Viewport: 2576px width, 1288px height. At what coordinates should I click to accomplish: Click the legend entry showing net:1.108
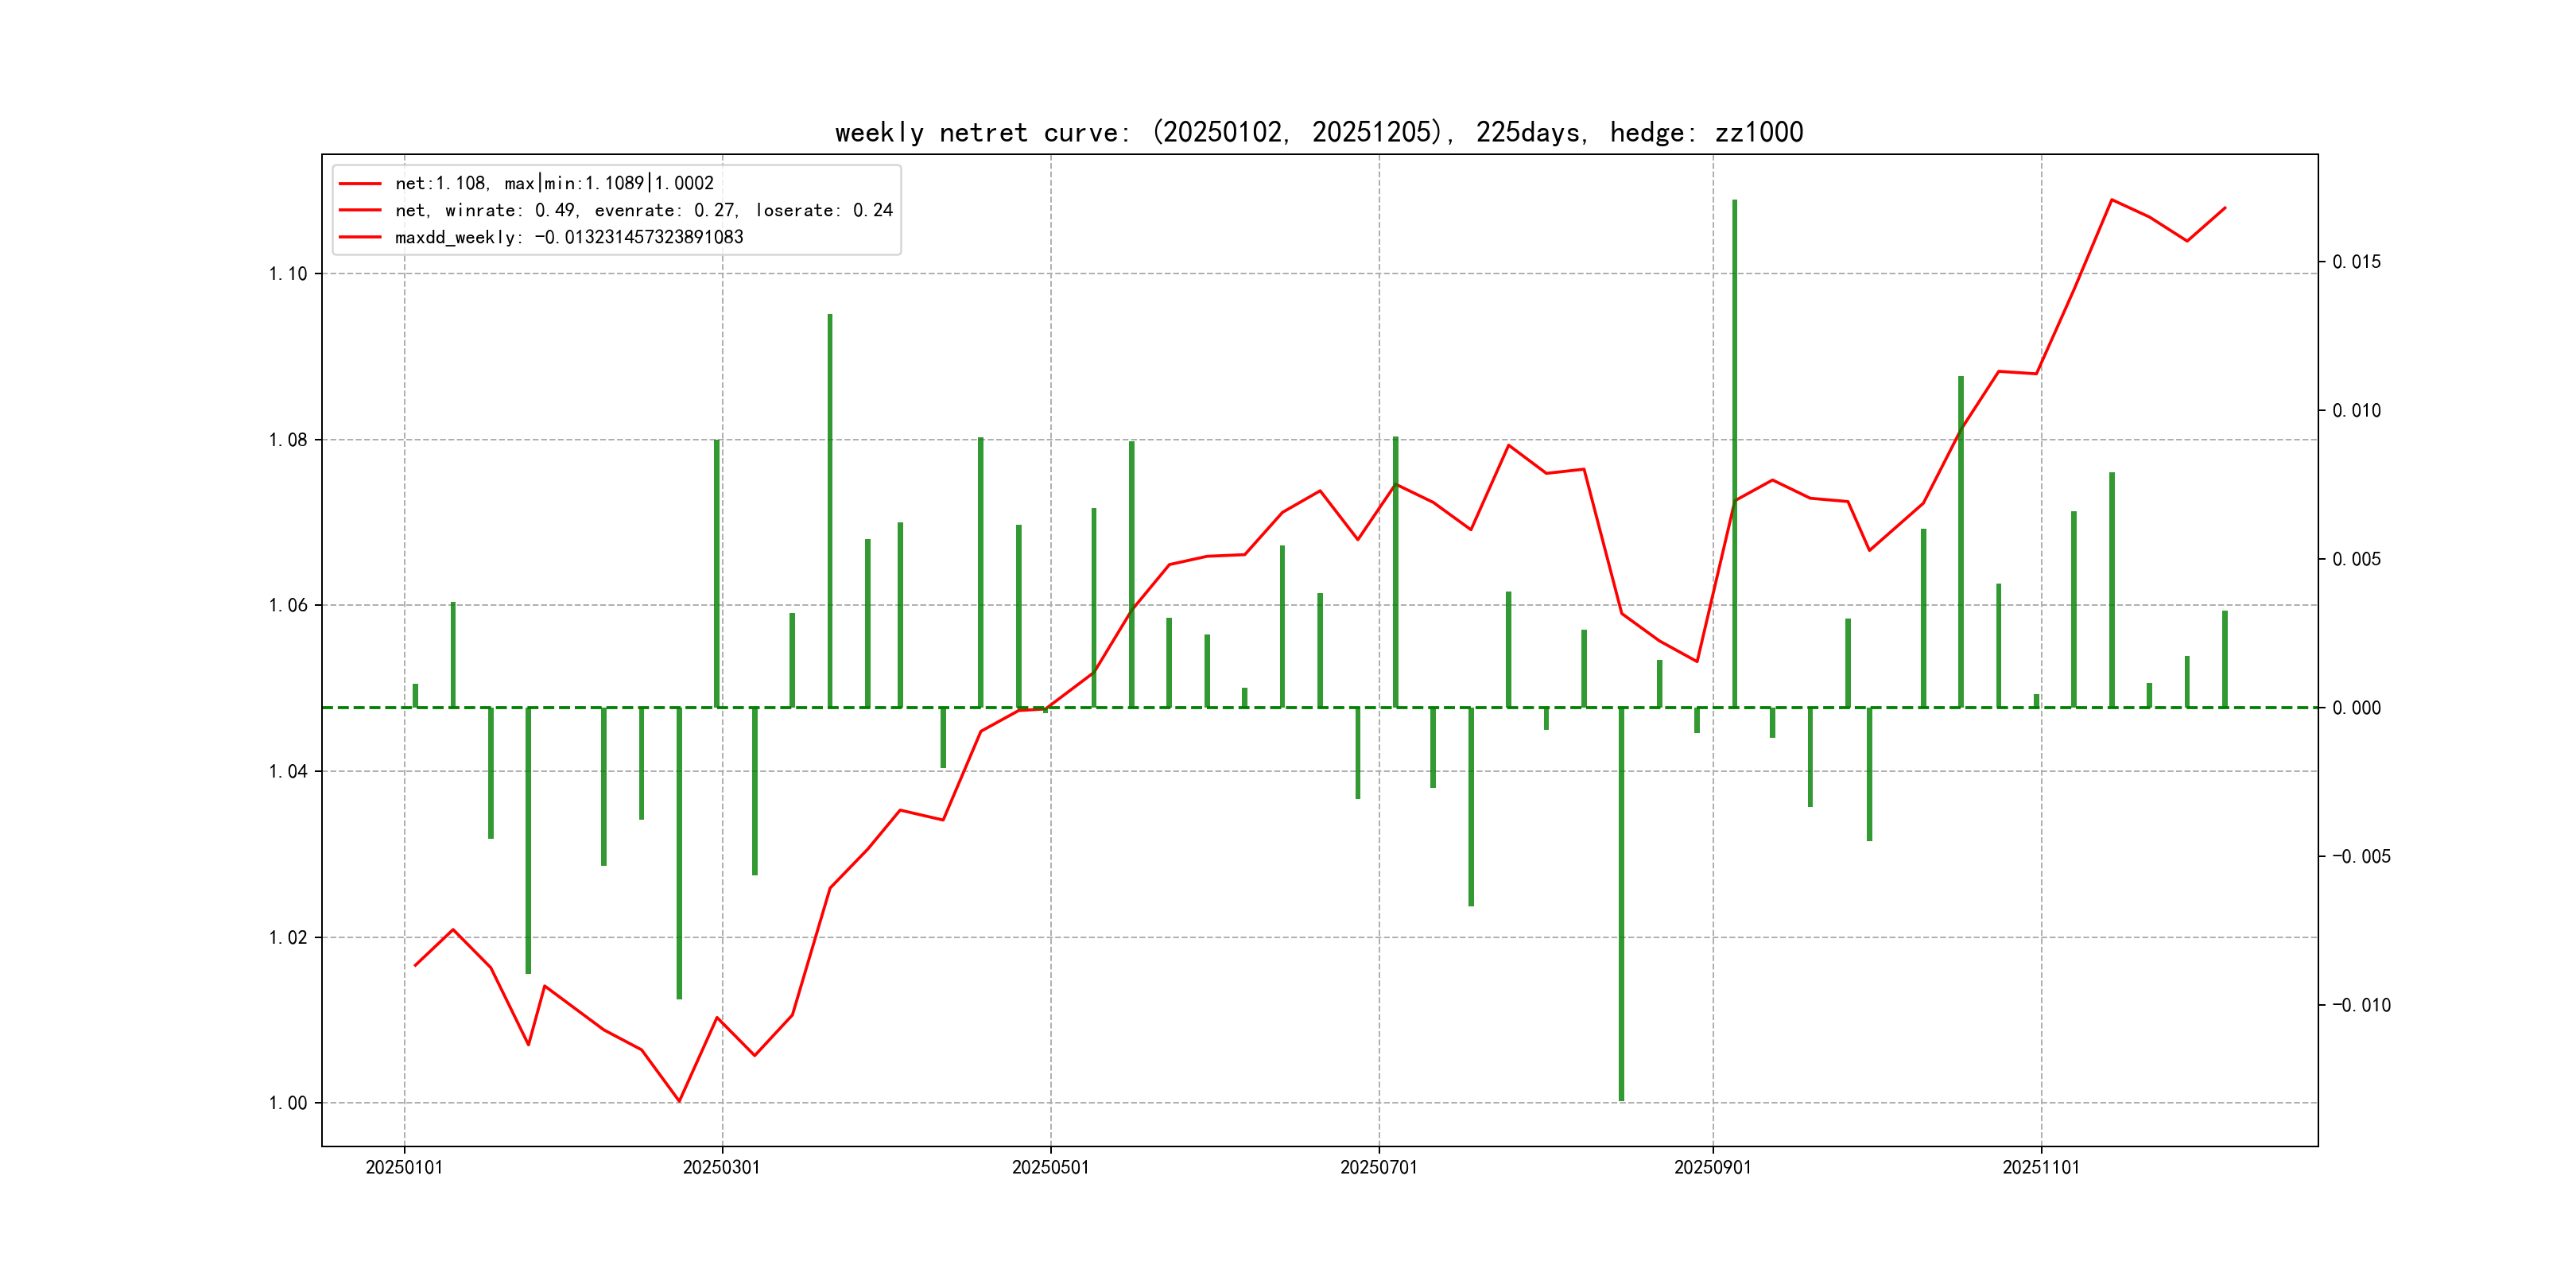point(554,183)
